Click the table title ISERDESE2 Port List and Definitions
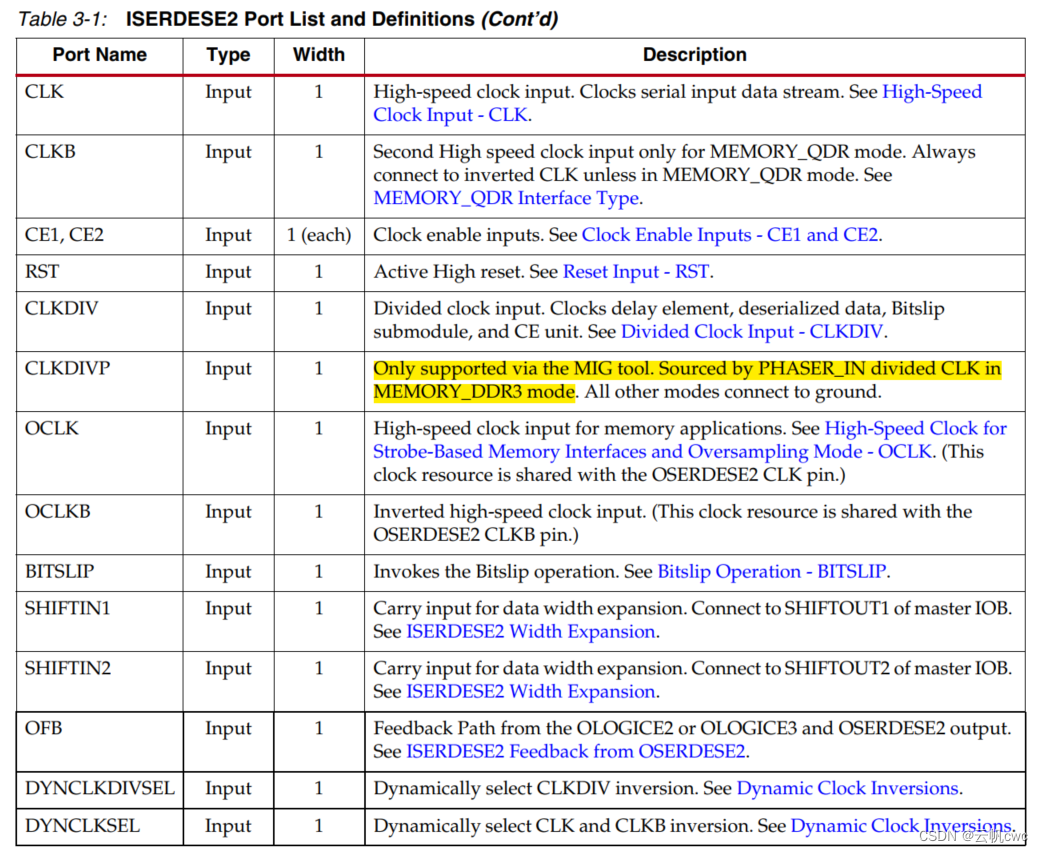 point(299,19)
